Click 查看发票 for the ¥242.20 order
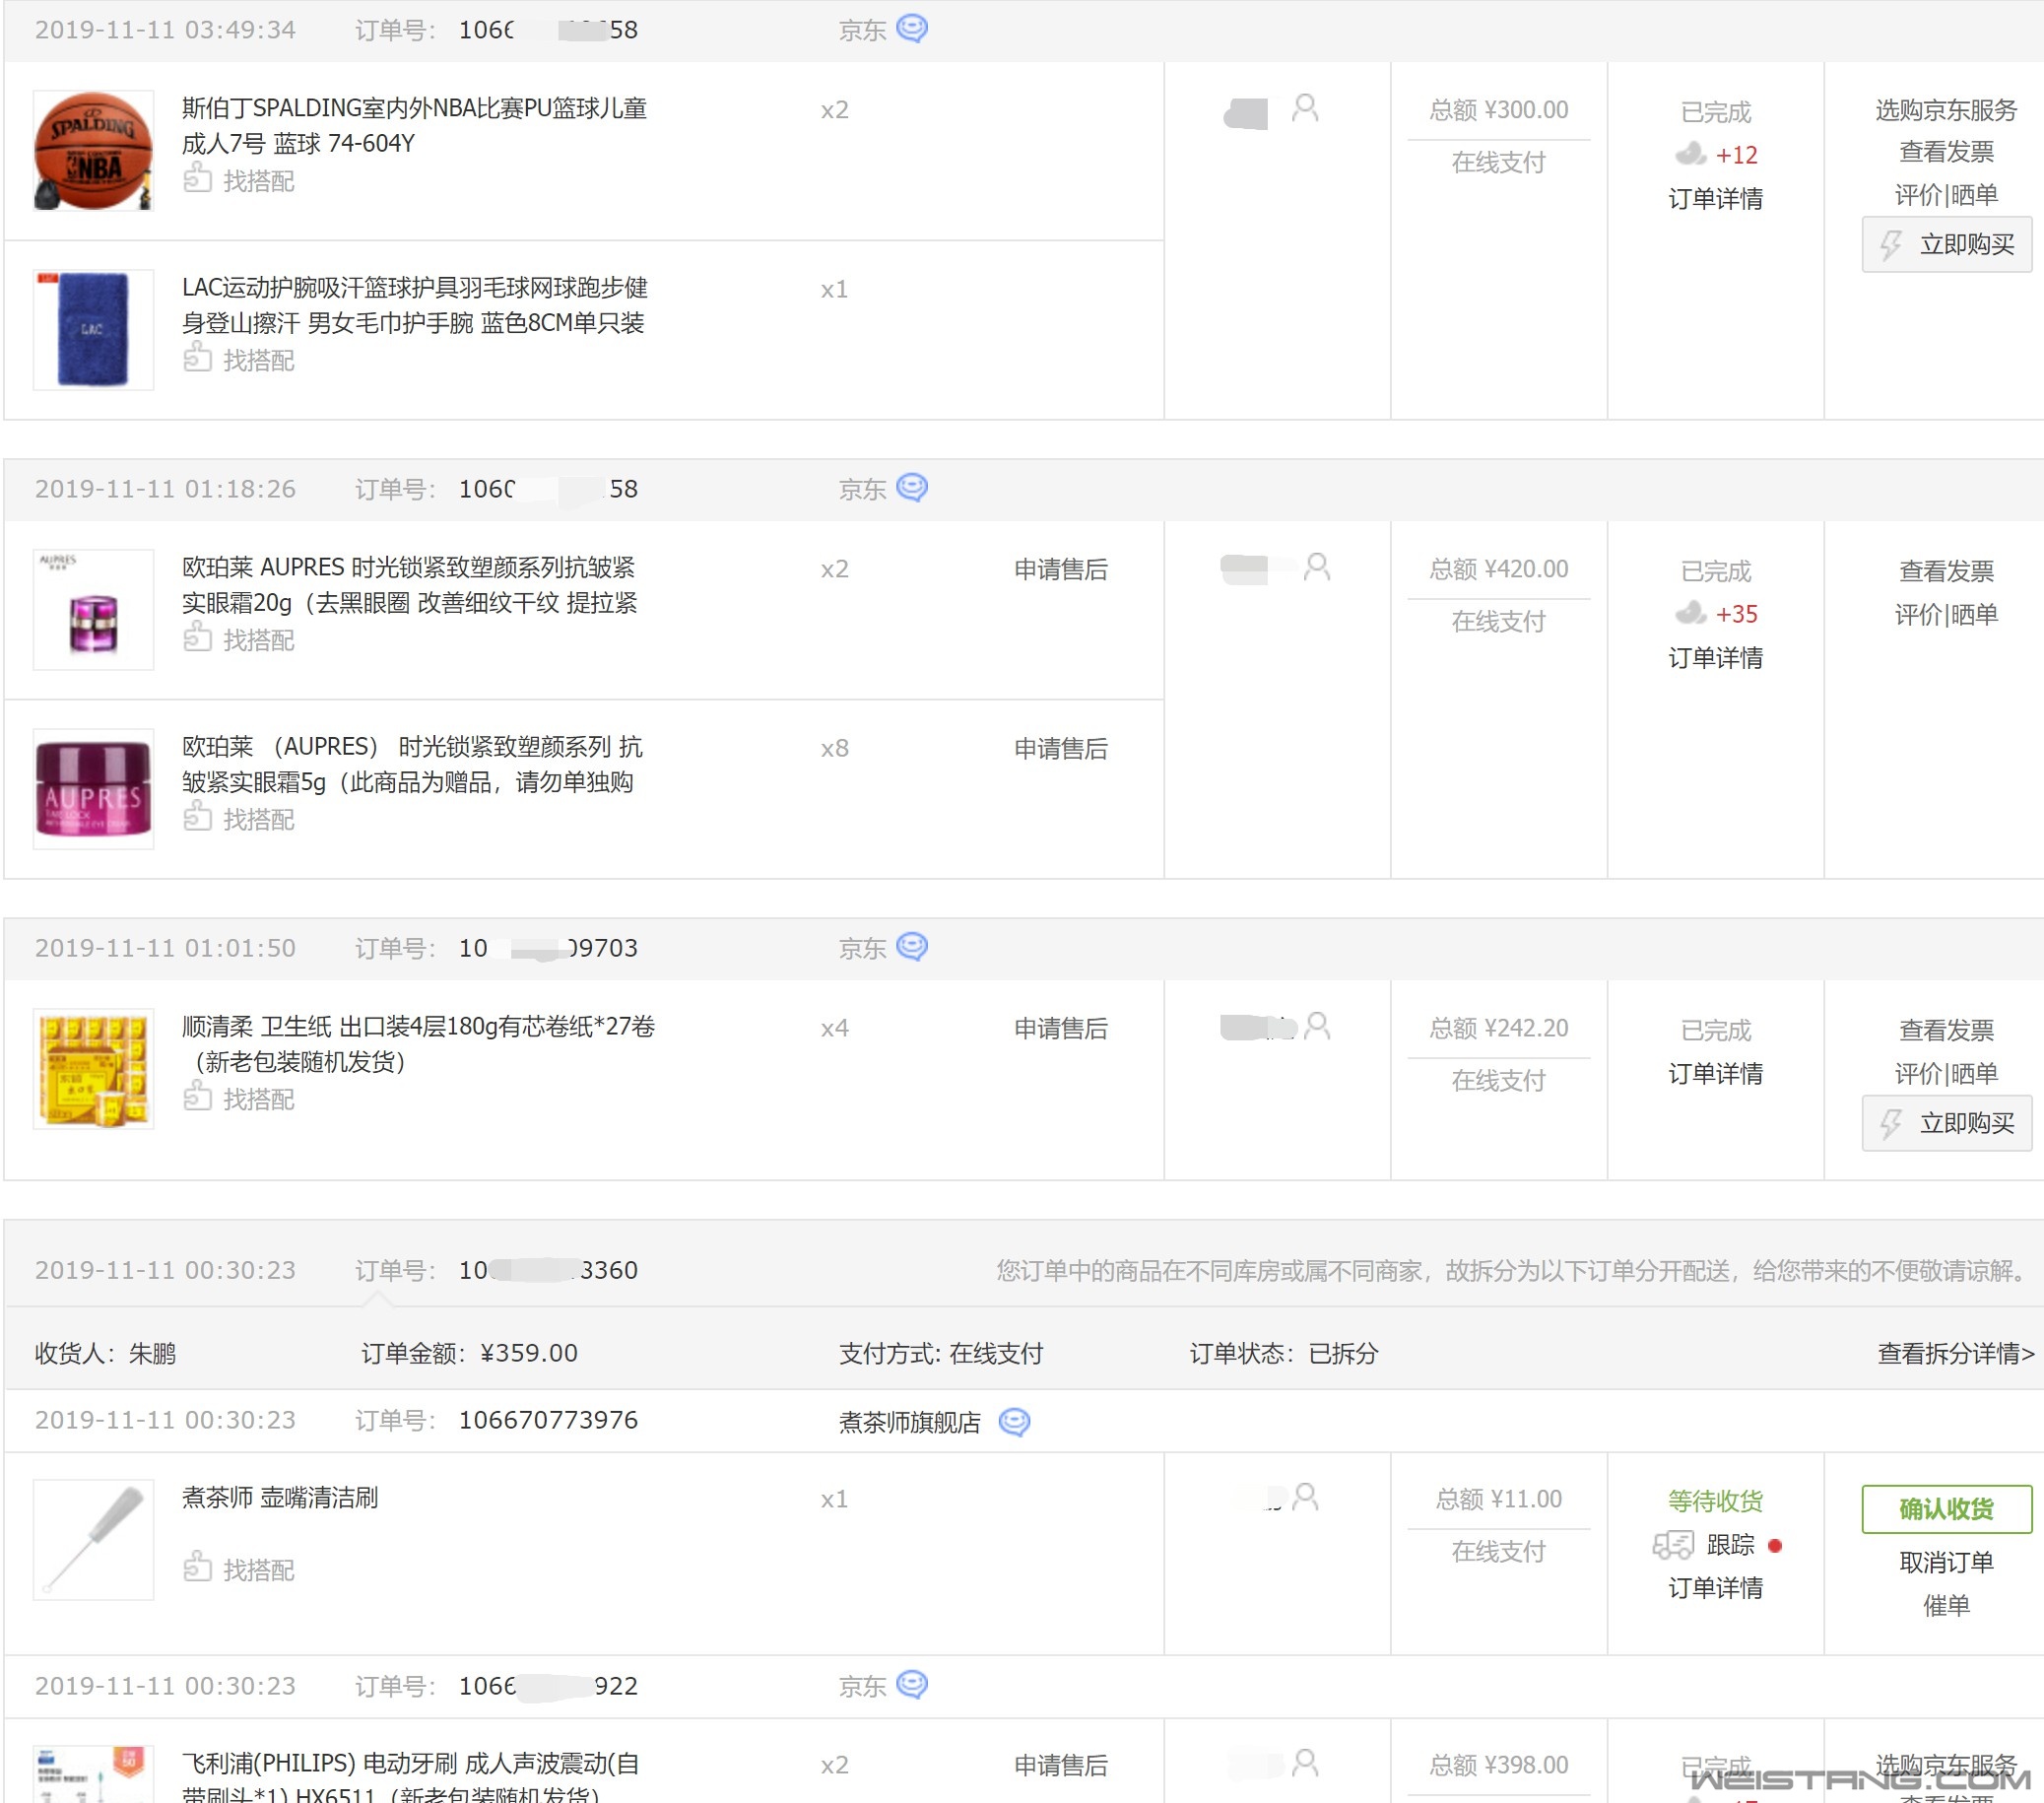 1946,1030
